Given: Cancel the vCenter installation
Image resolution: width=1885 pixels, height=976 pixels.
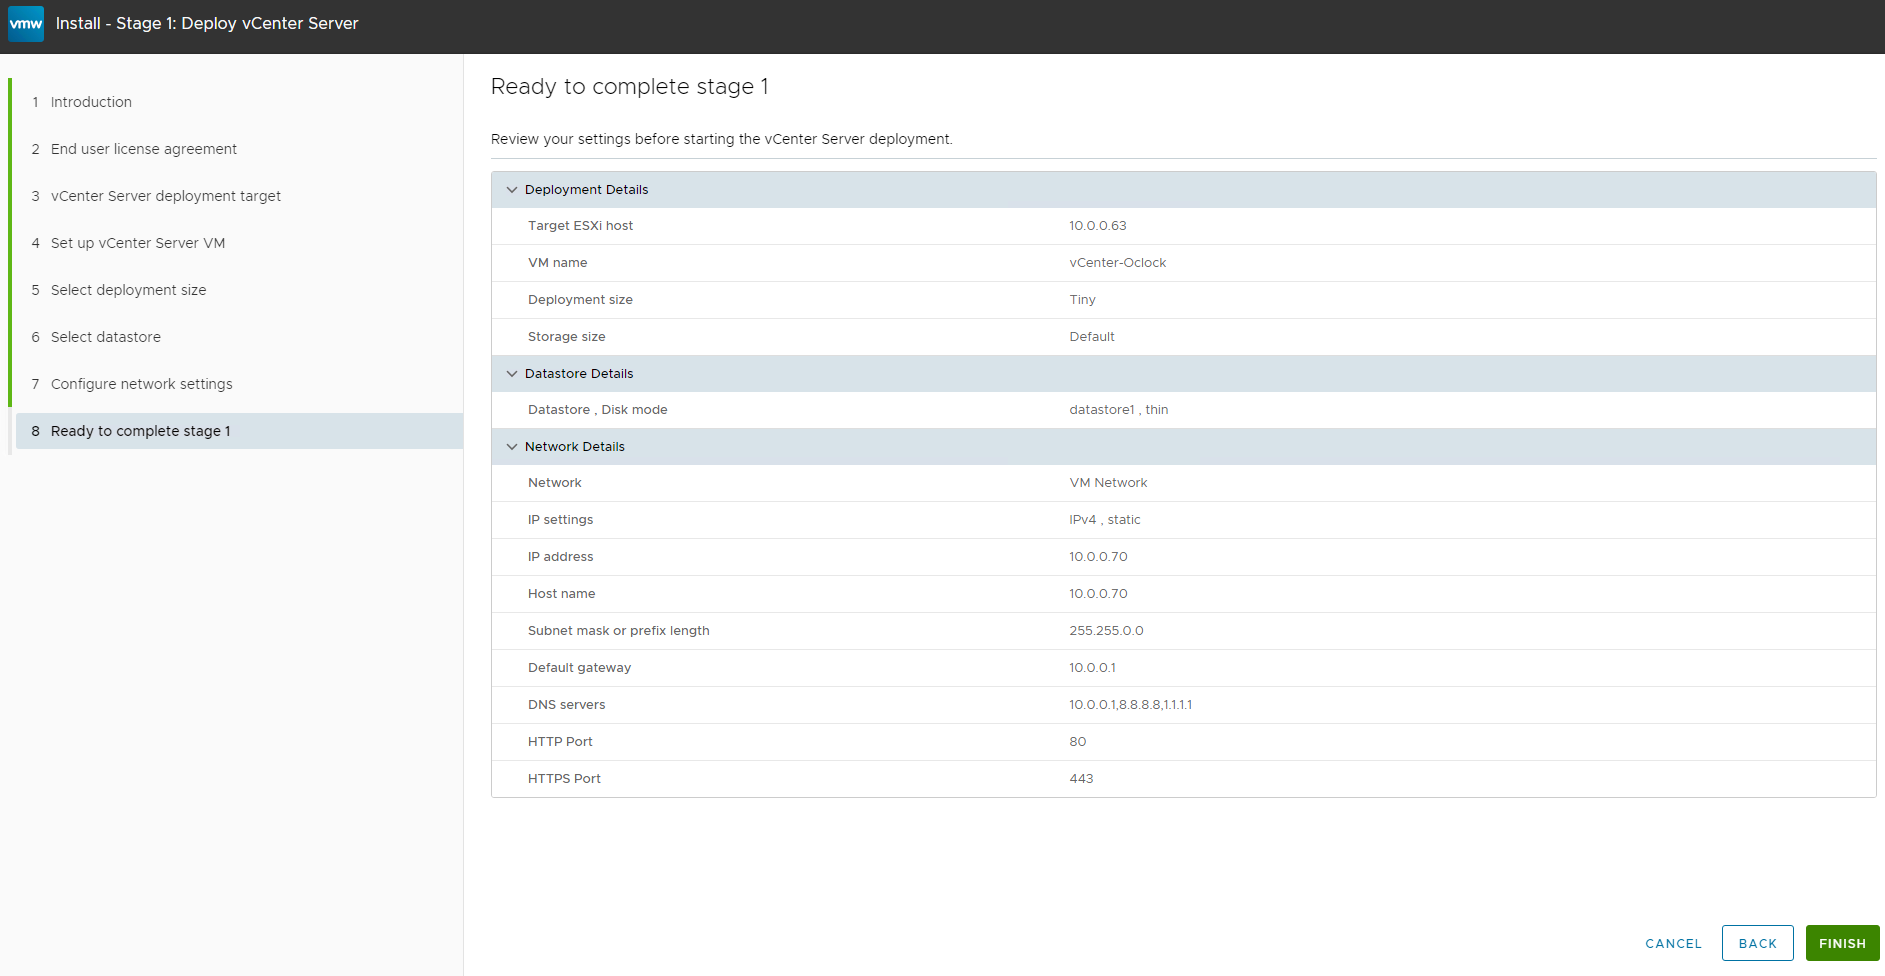Looking at the screenshot, I should pyautogui.click(x=1673, y=943).
